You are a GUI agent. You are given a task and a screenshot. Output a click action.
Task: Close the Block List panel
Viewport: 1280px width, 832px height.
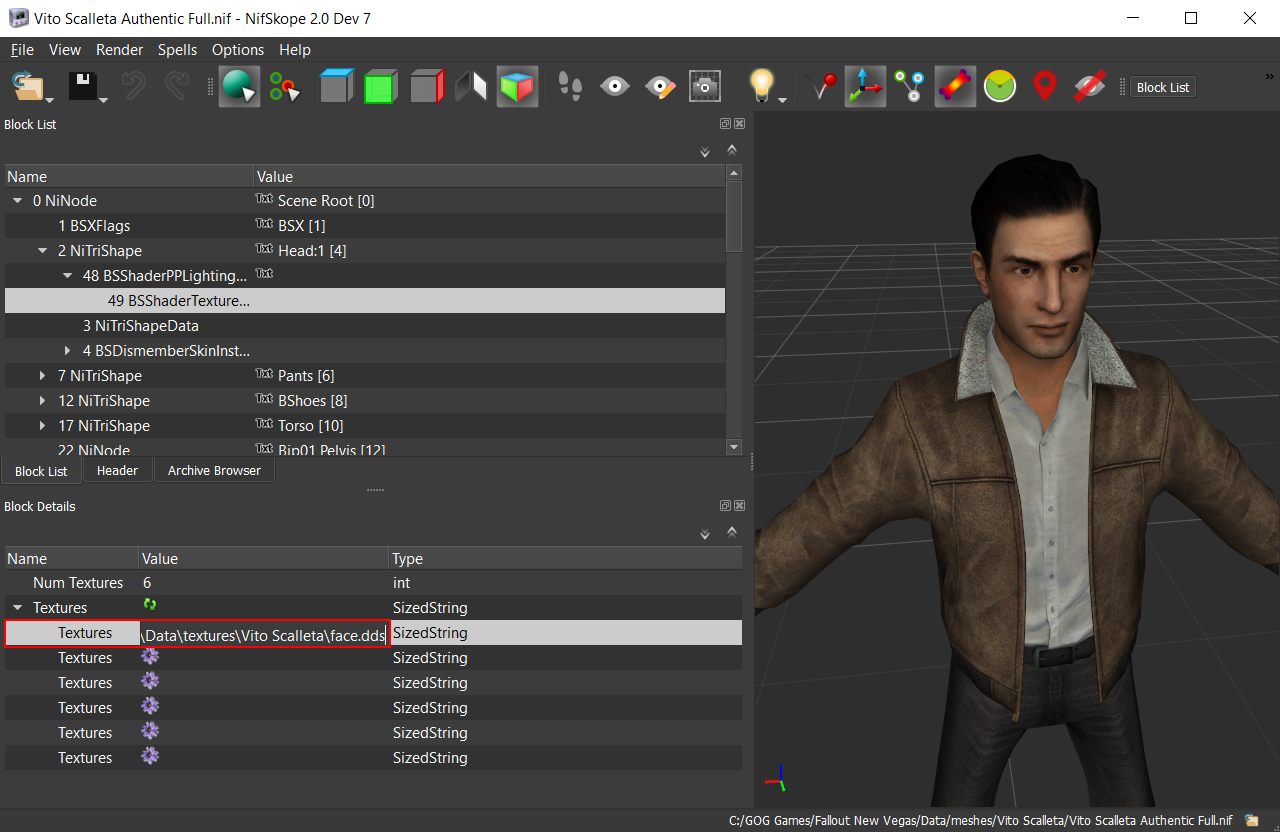739,124
